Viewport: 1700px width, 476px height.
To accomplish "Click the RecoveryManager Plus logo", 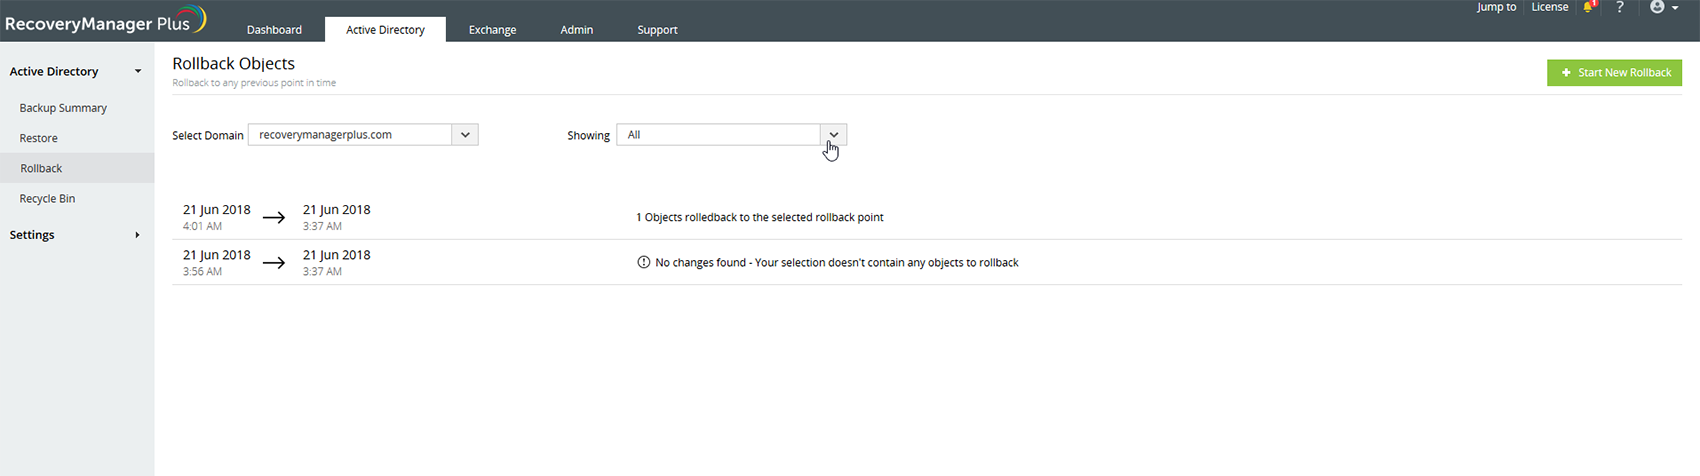I will 105,20.
